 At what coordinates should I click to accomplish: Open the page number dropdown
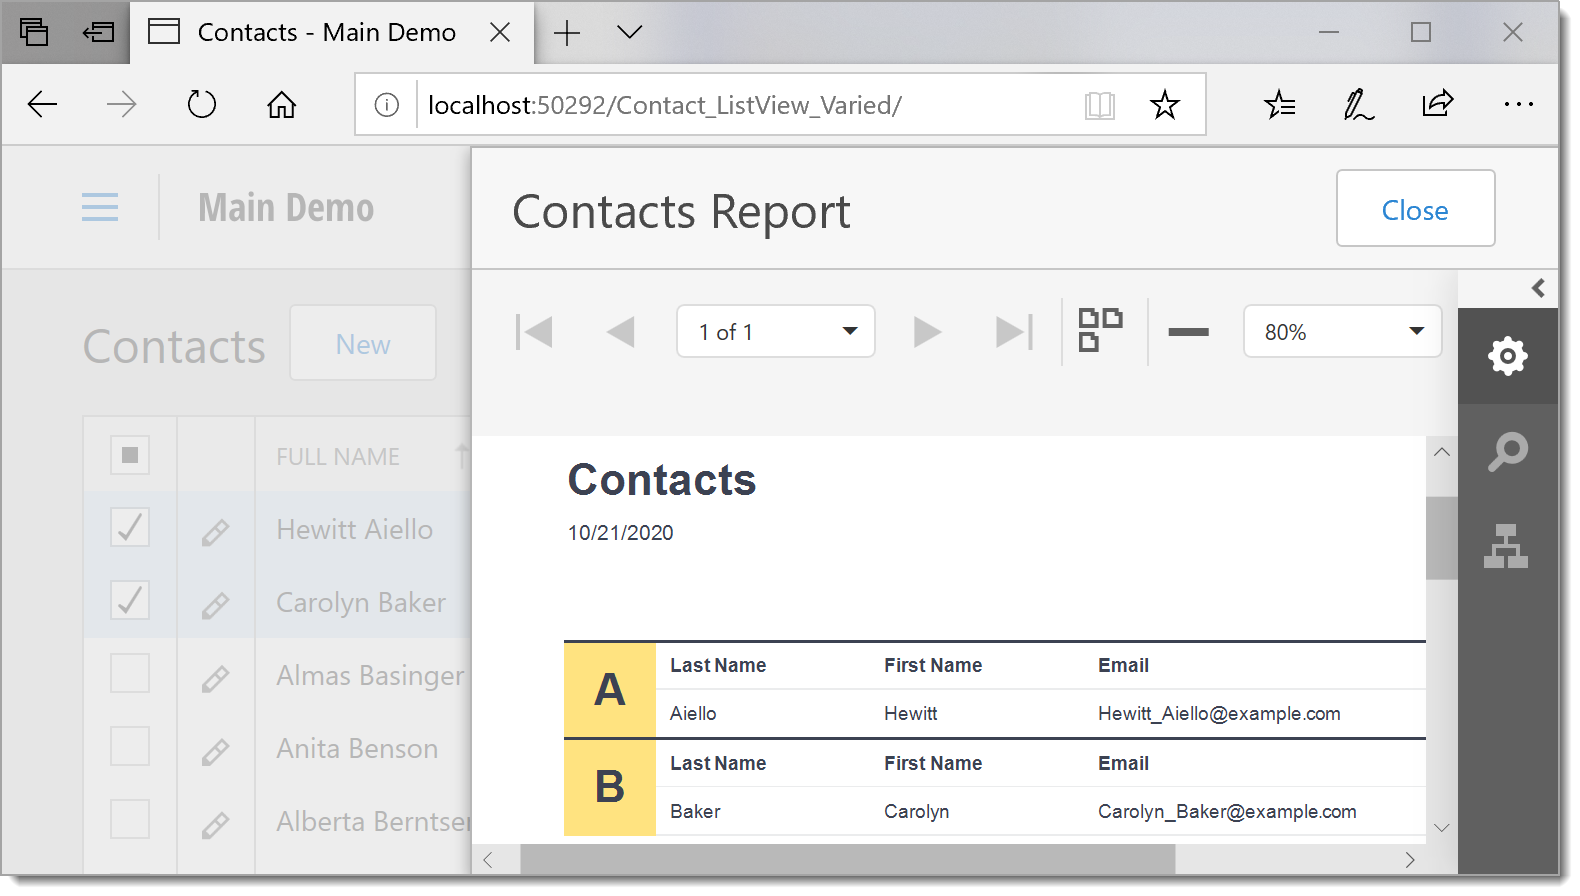click(x=775, y=332)
